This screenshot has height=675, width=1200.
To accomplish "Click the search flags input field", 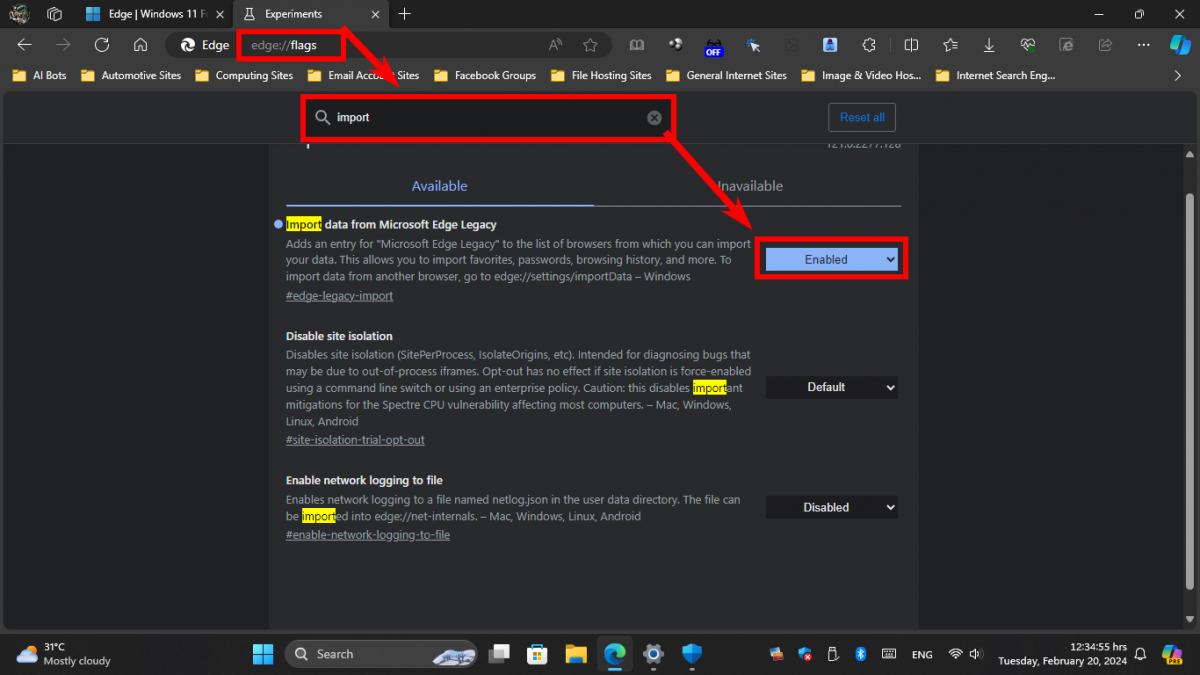I will click(489, 118).
